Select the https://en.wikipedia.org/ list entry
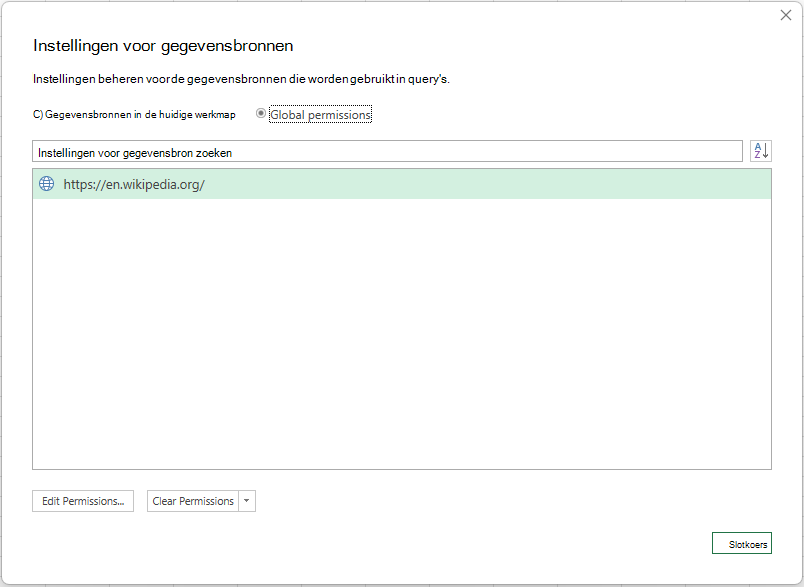Viewport: 804px width, 587px height. click(401, 184)
